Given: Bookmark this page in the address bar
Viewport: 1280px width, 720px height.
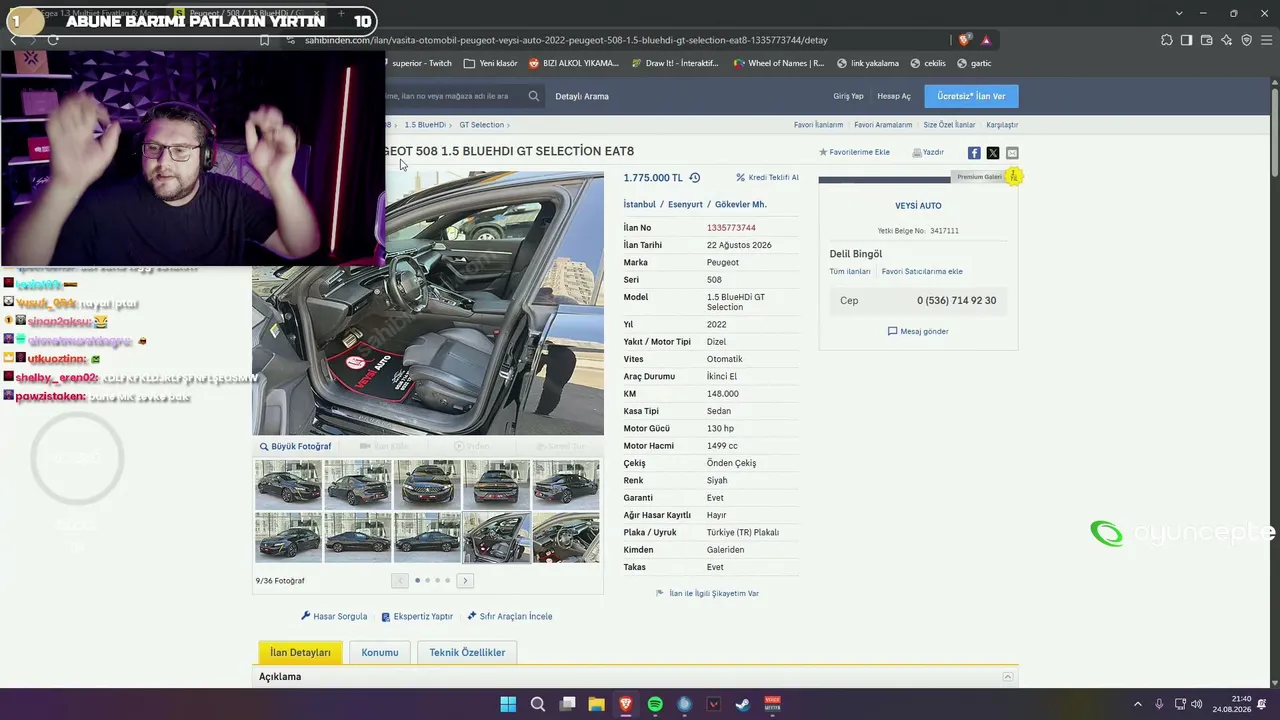Looking at the screenshot, I should pos(264,40).
